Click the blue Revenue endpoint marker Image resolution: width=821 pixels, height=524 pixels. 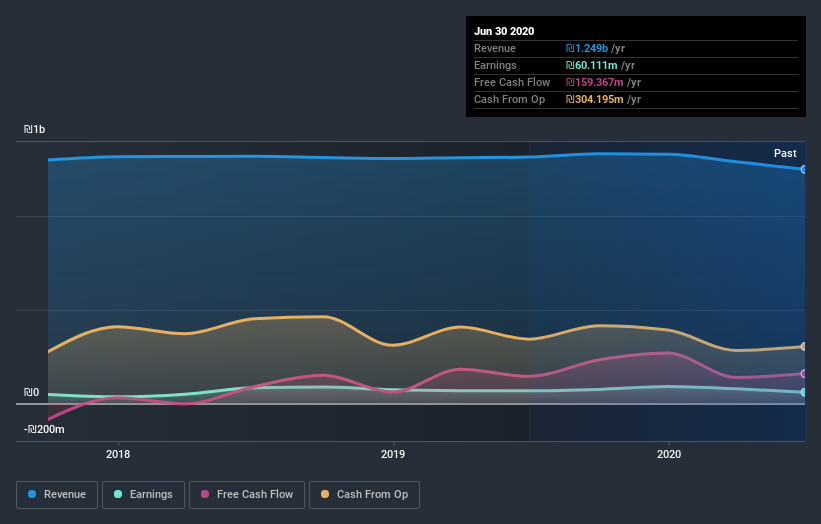click(803, 170)
